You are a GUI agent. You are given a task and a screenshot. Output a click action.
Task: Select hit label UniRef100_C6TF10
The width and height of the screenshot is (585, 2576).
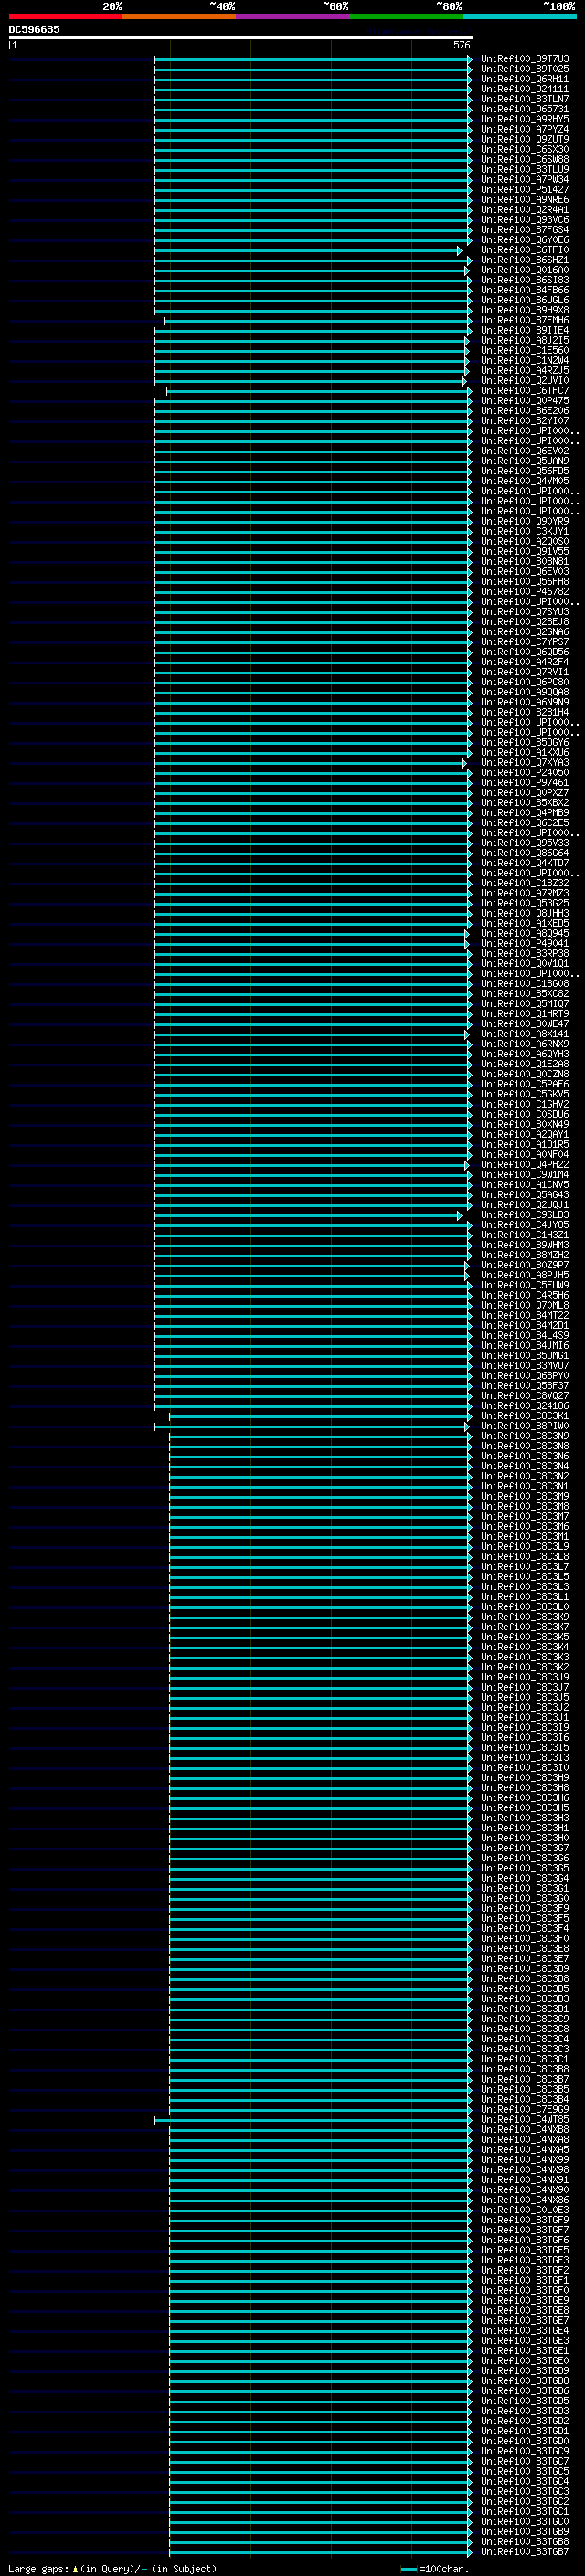point(524,250)
